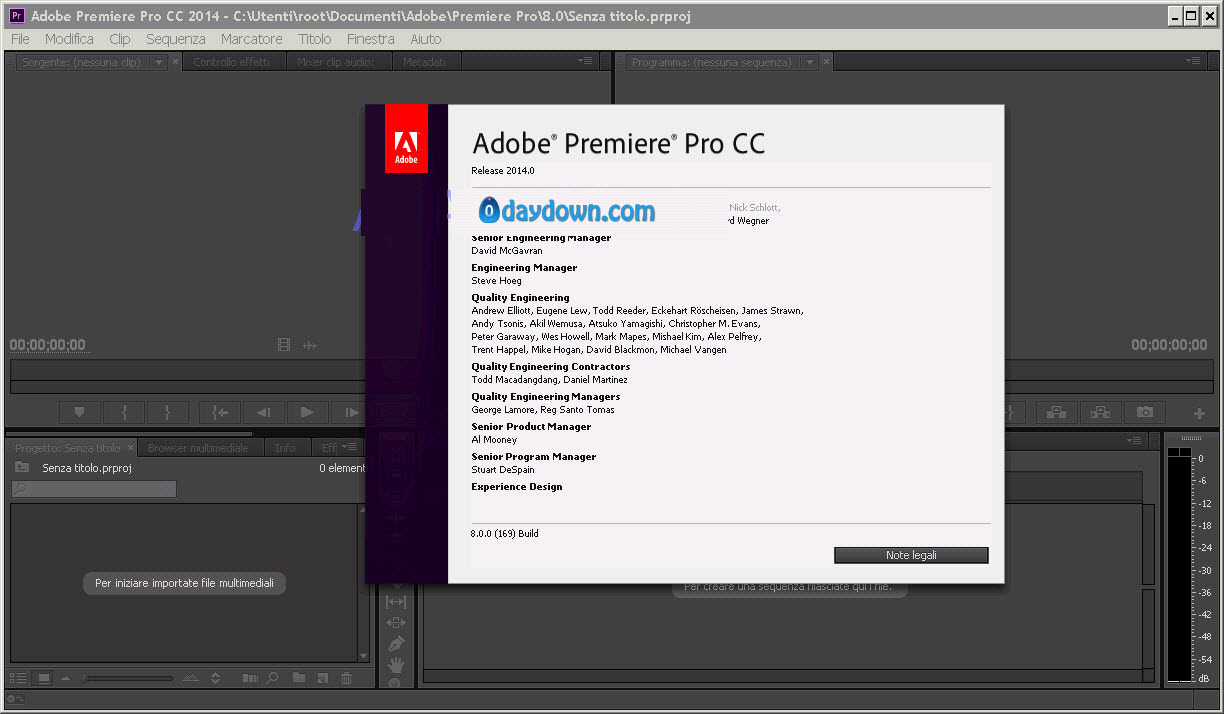Select the Programma (nessuna sequenza) tab

(711, 62)
